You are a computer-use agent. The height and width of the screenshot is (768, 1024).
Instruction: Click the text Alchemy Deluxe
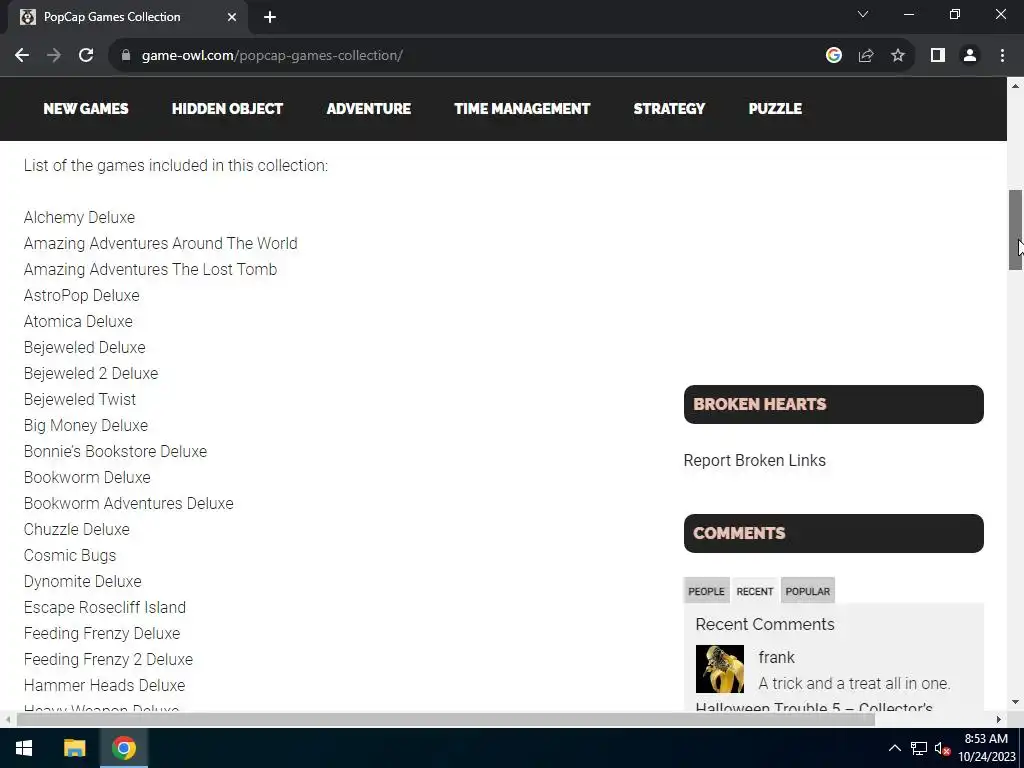[x=79, y=217]
